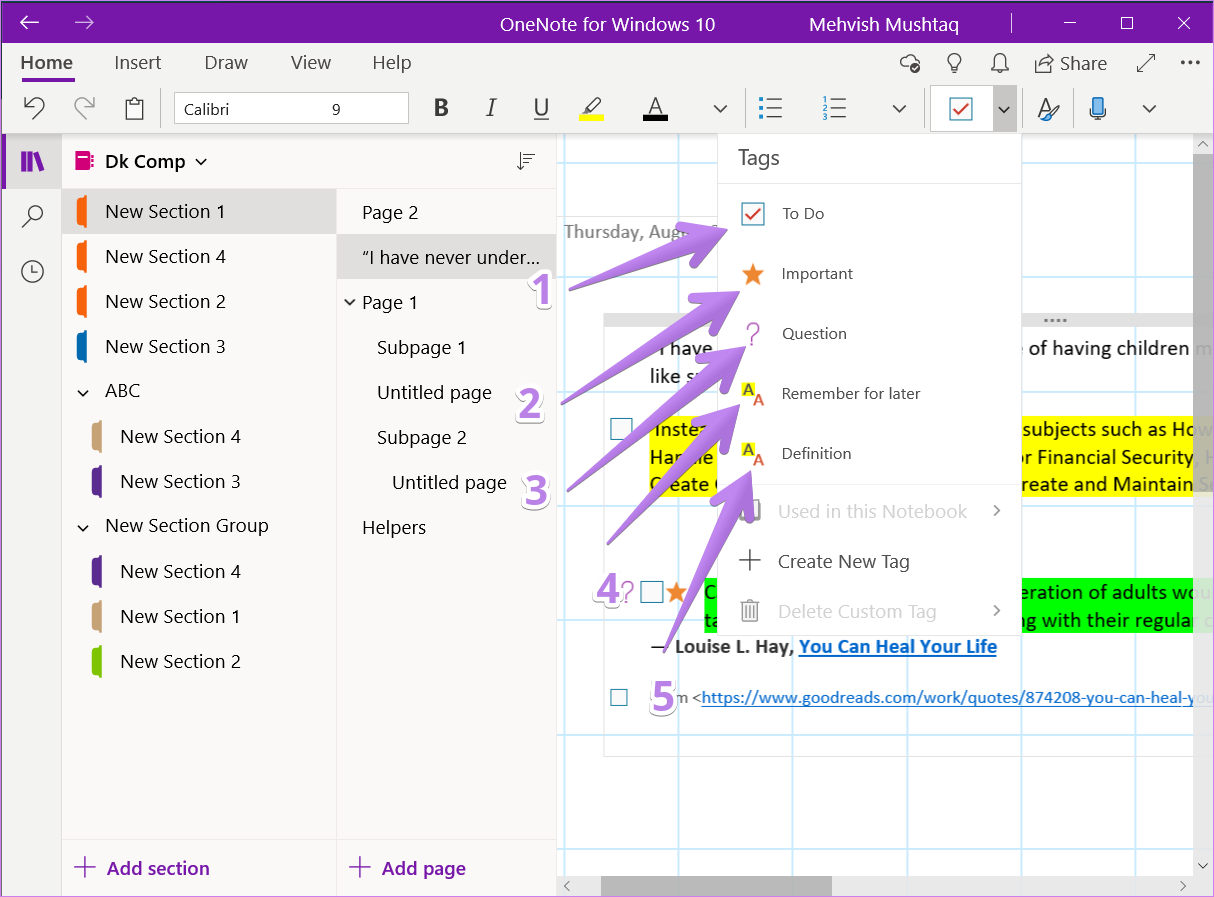Open page sorting options
The height and width of the screenshot is (897, 1214).
point(526,160)
